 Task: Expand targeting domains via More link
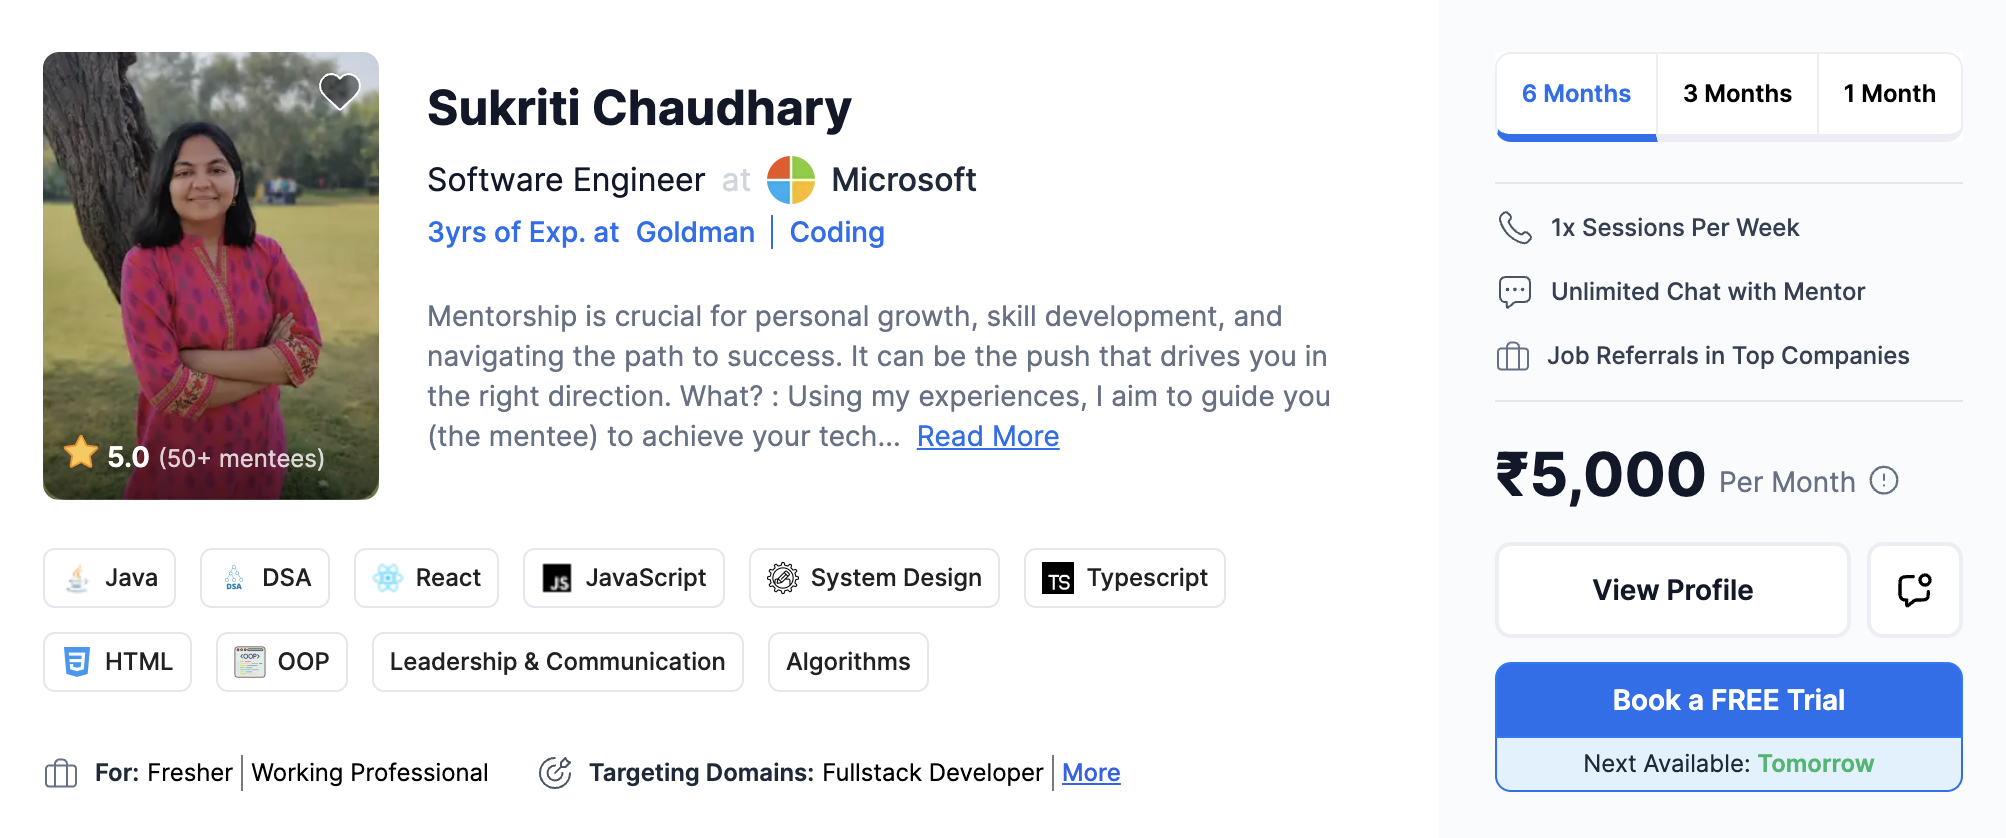[1091, 773]
